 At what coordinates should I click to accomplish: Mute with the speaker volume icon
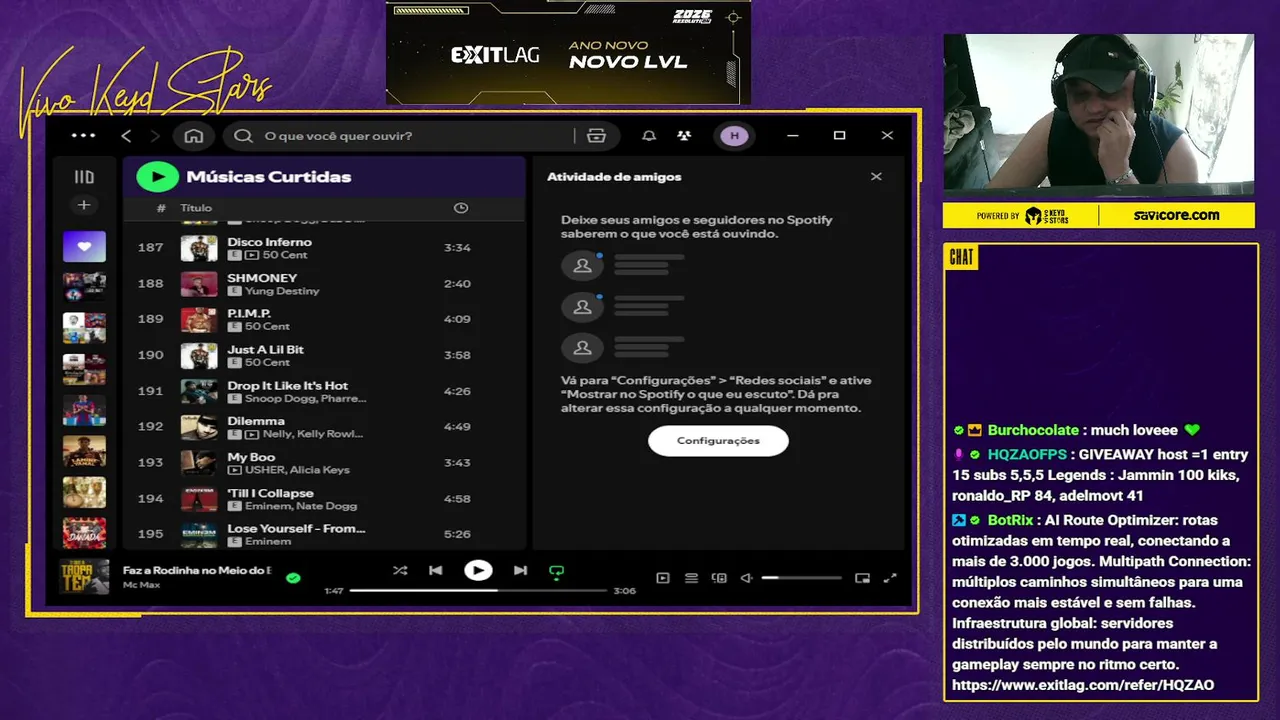[x=746, y=578]
